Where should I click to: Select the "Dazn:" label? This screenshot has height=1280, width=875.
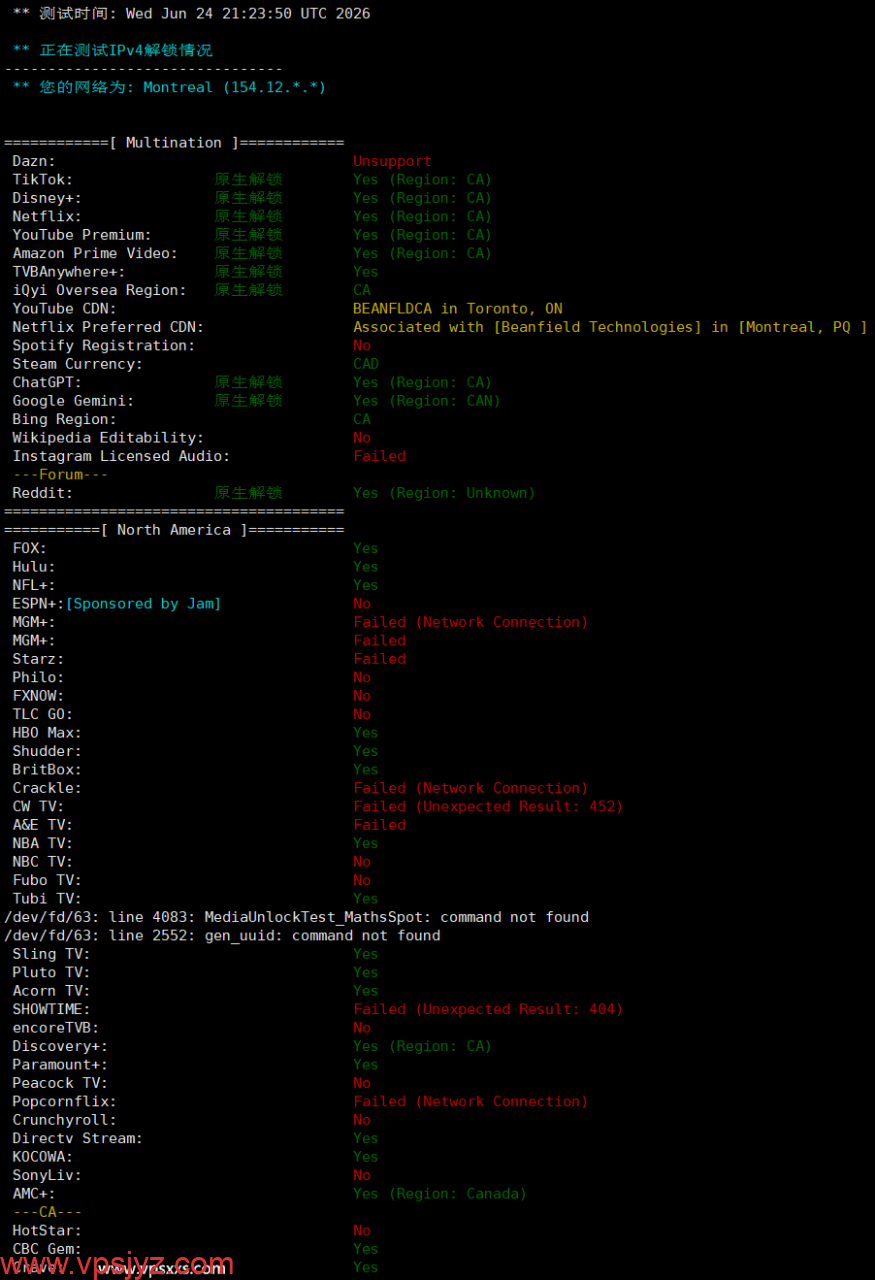(x=34, y=161)
